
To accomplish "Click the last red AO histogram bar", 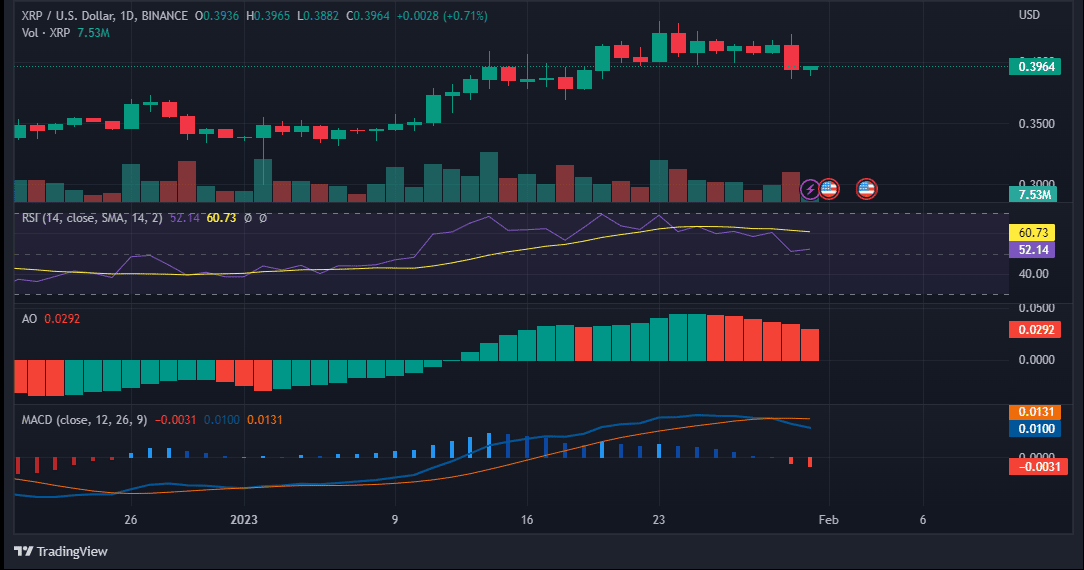I will click(810, 345).
